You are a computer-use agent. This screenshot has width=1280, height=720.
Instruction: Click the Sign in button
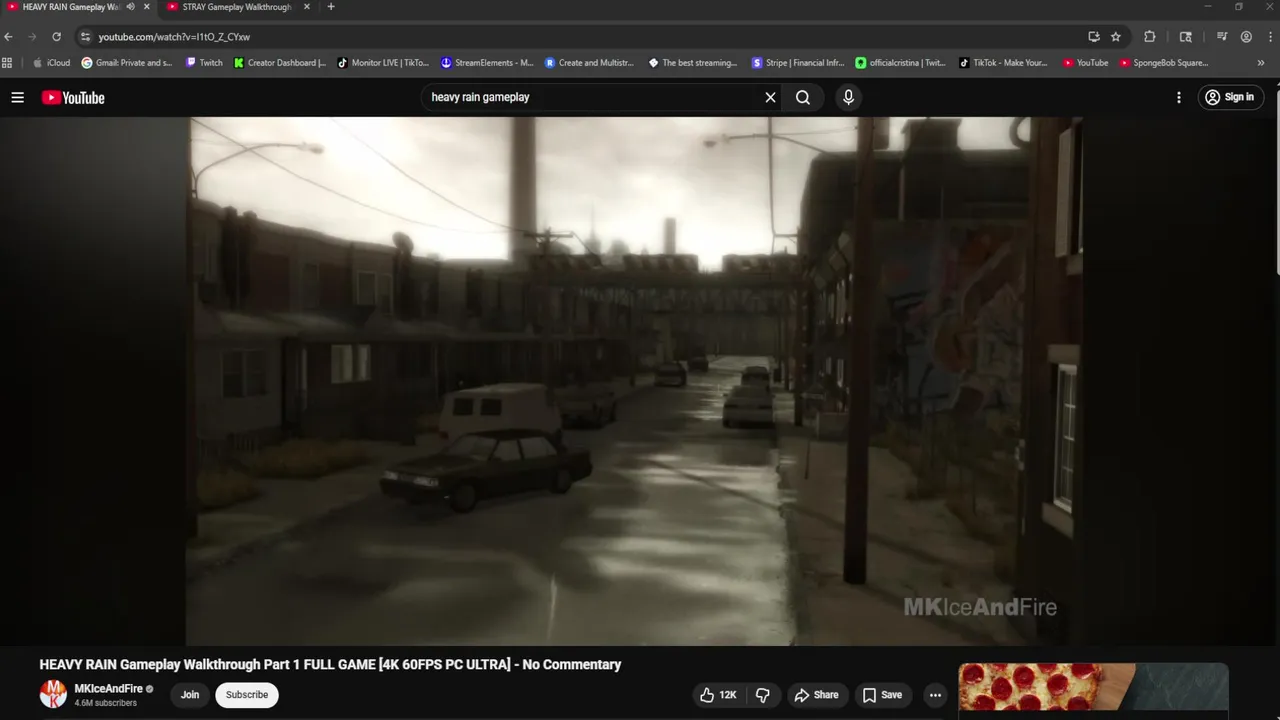[1230, 97]
